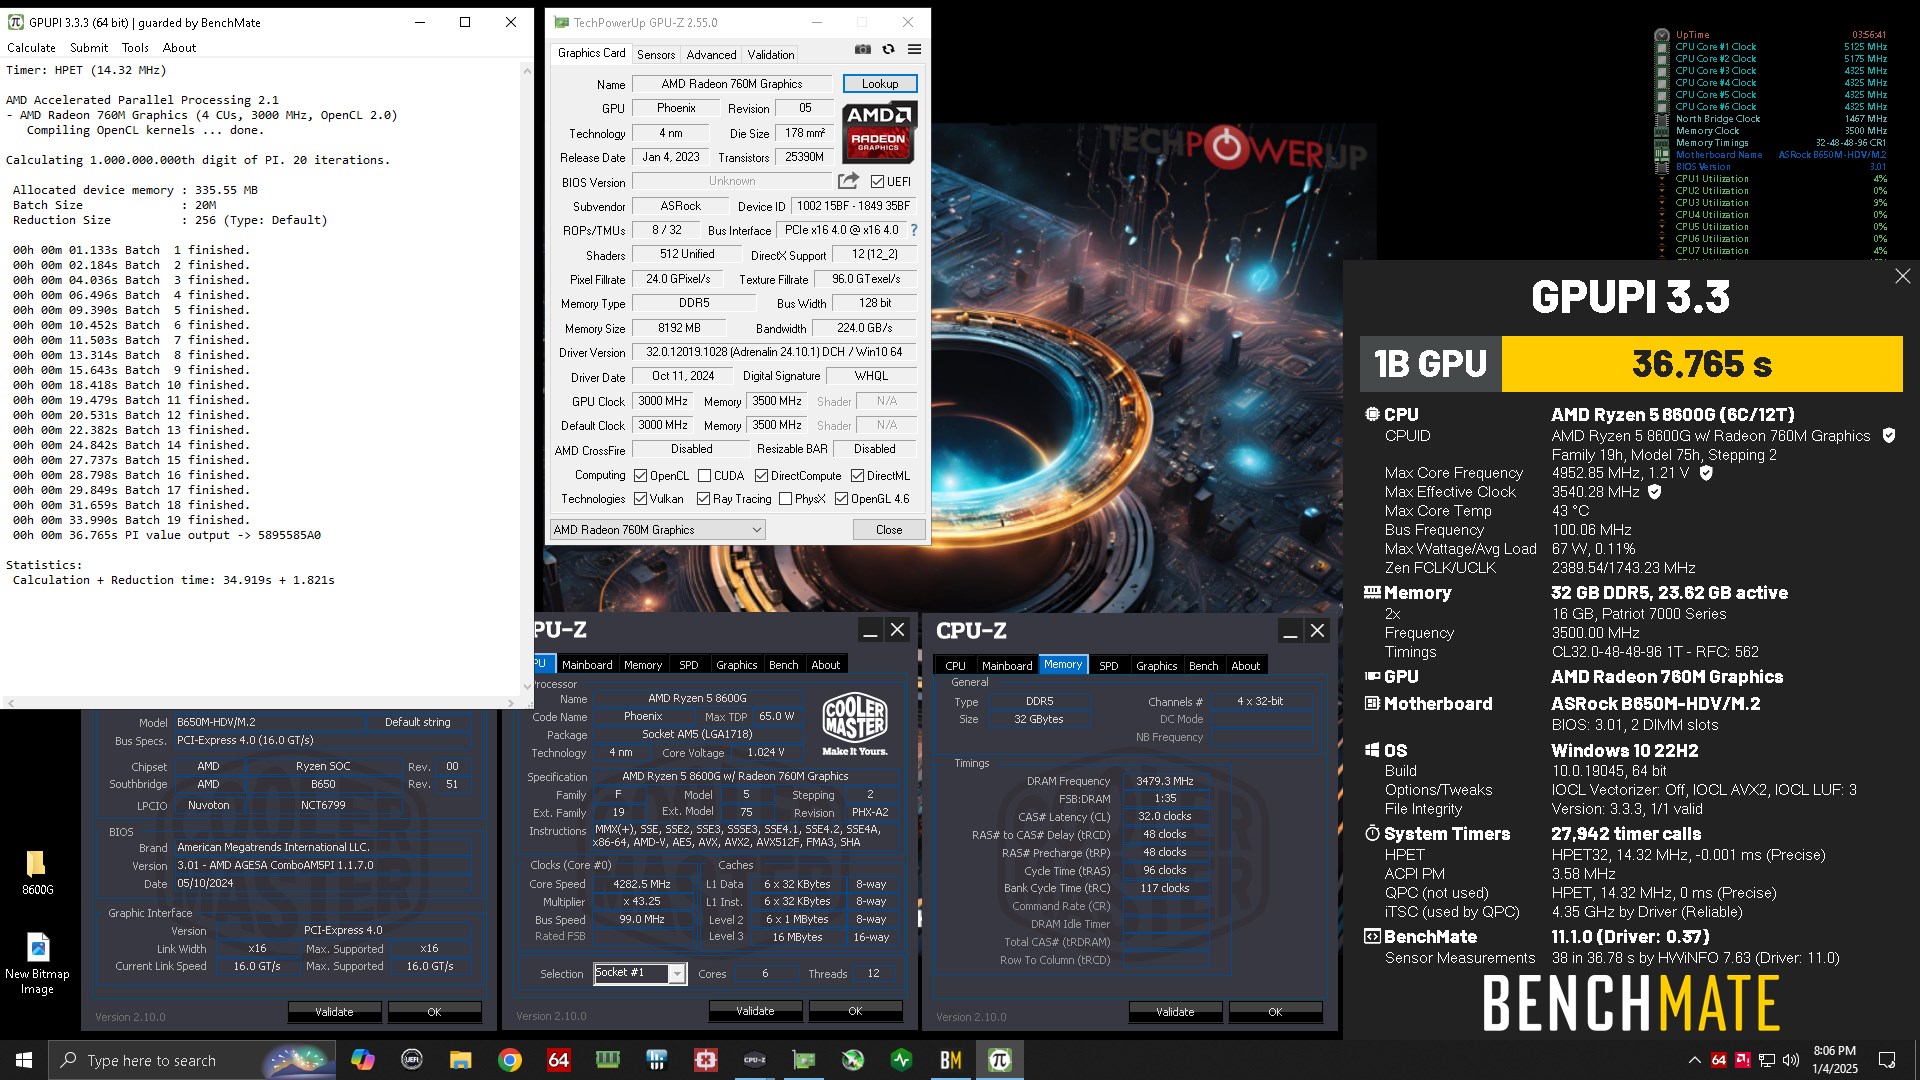Screen dimensions: 1920x1080
Task: Toggle the Ray Tracing checkbox
Action: [x=703, y=499]
